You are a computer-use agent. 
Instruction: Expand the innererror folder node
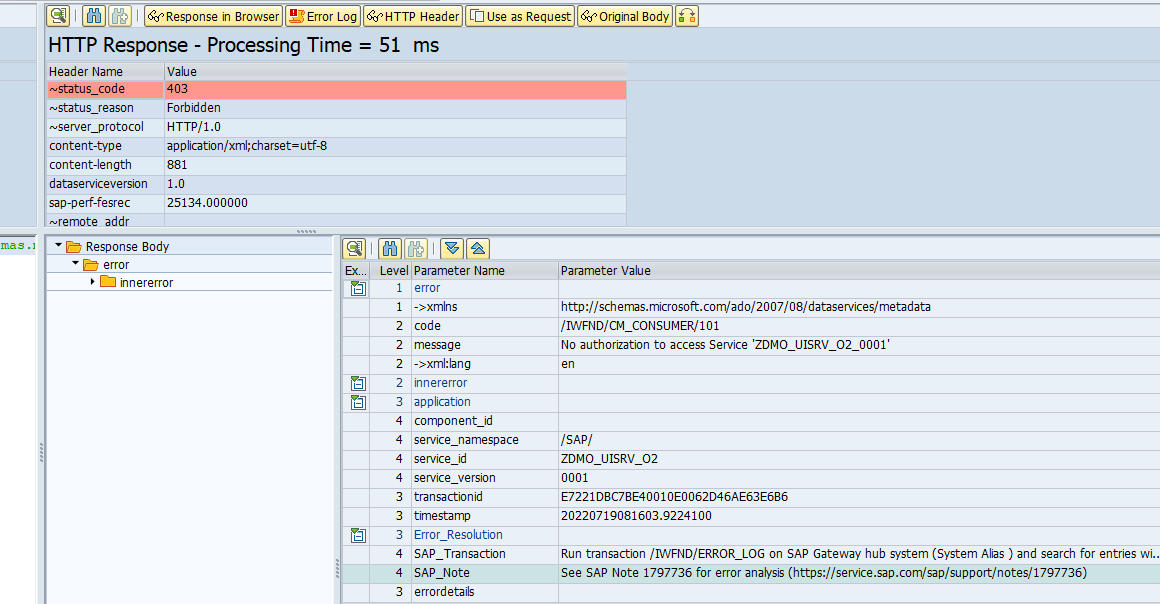click(93, 283)
